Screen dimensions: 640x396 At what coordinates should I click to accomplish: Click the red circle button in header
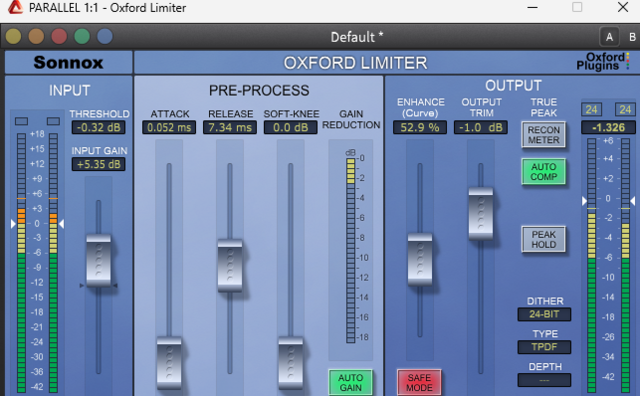tap(59, 36)
